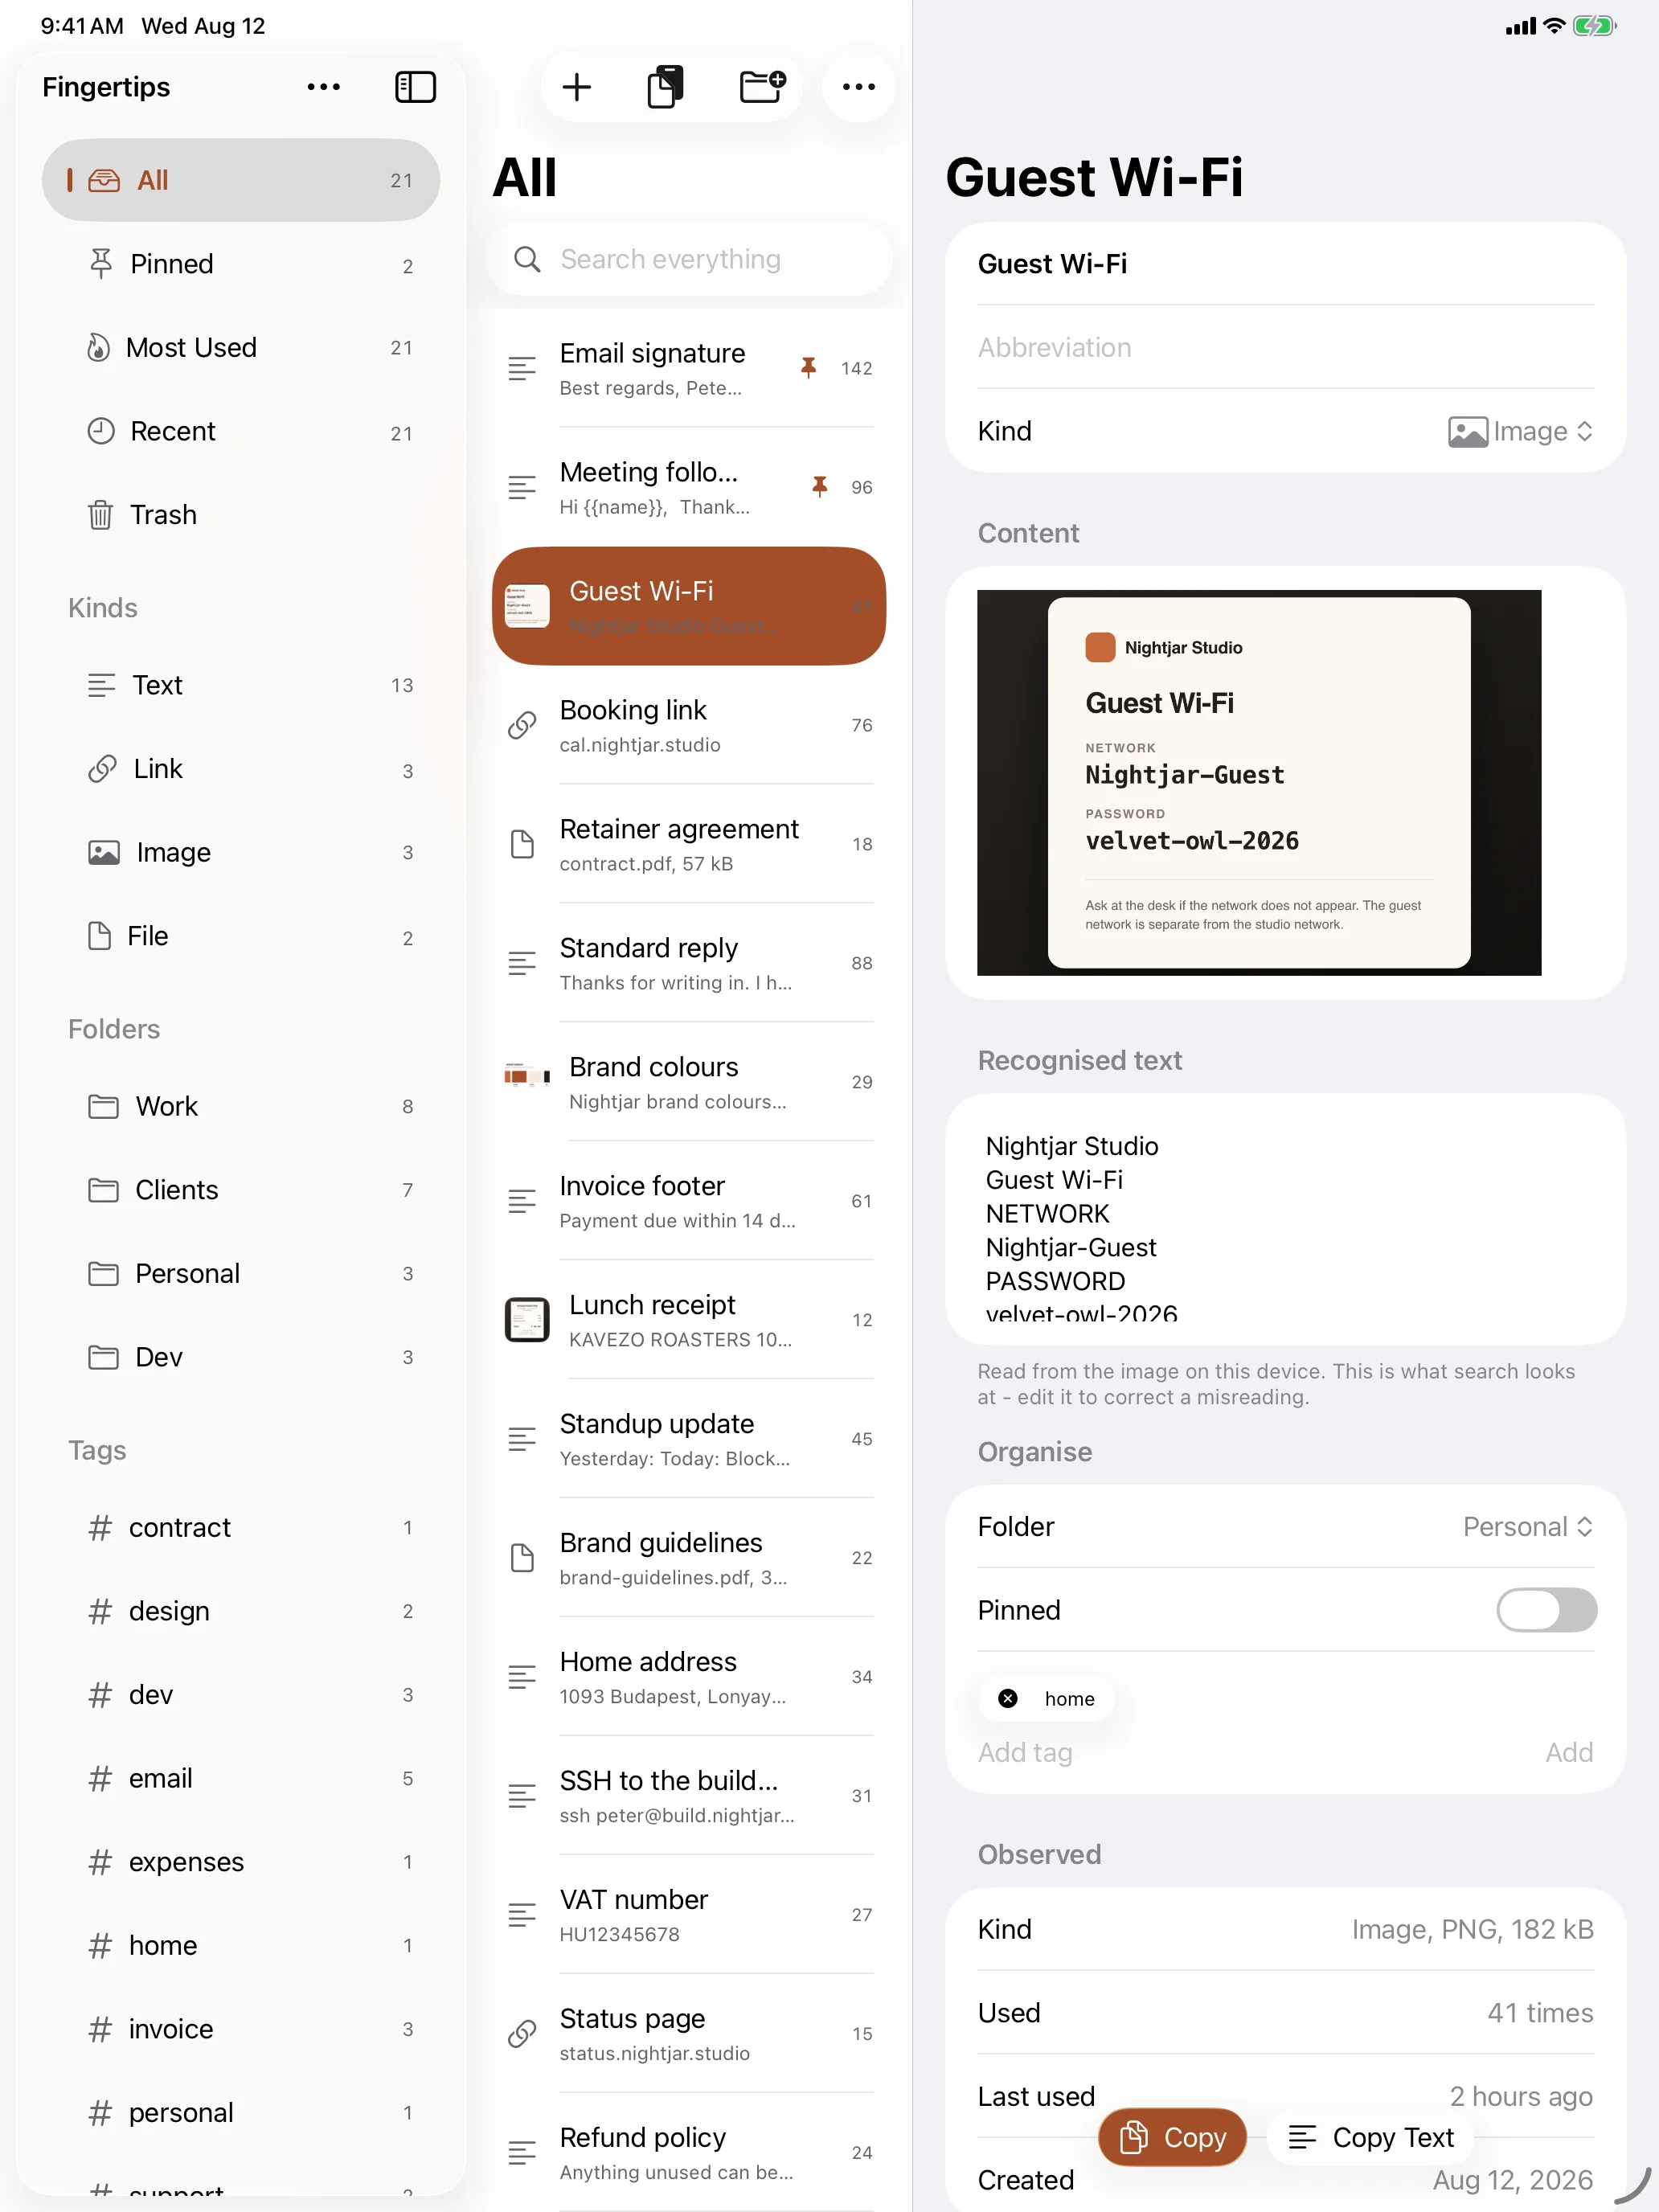Image resolution: width=1659 pixels, height=2212 pixels.
Task: Click the Copy Text button
Action: (x=1370, y=2137)
